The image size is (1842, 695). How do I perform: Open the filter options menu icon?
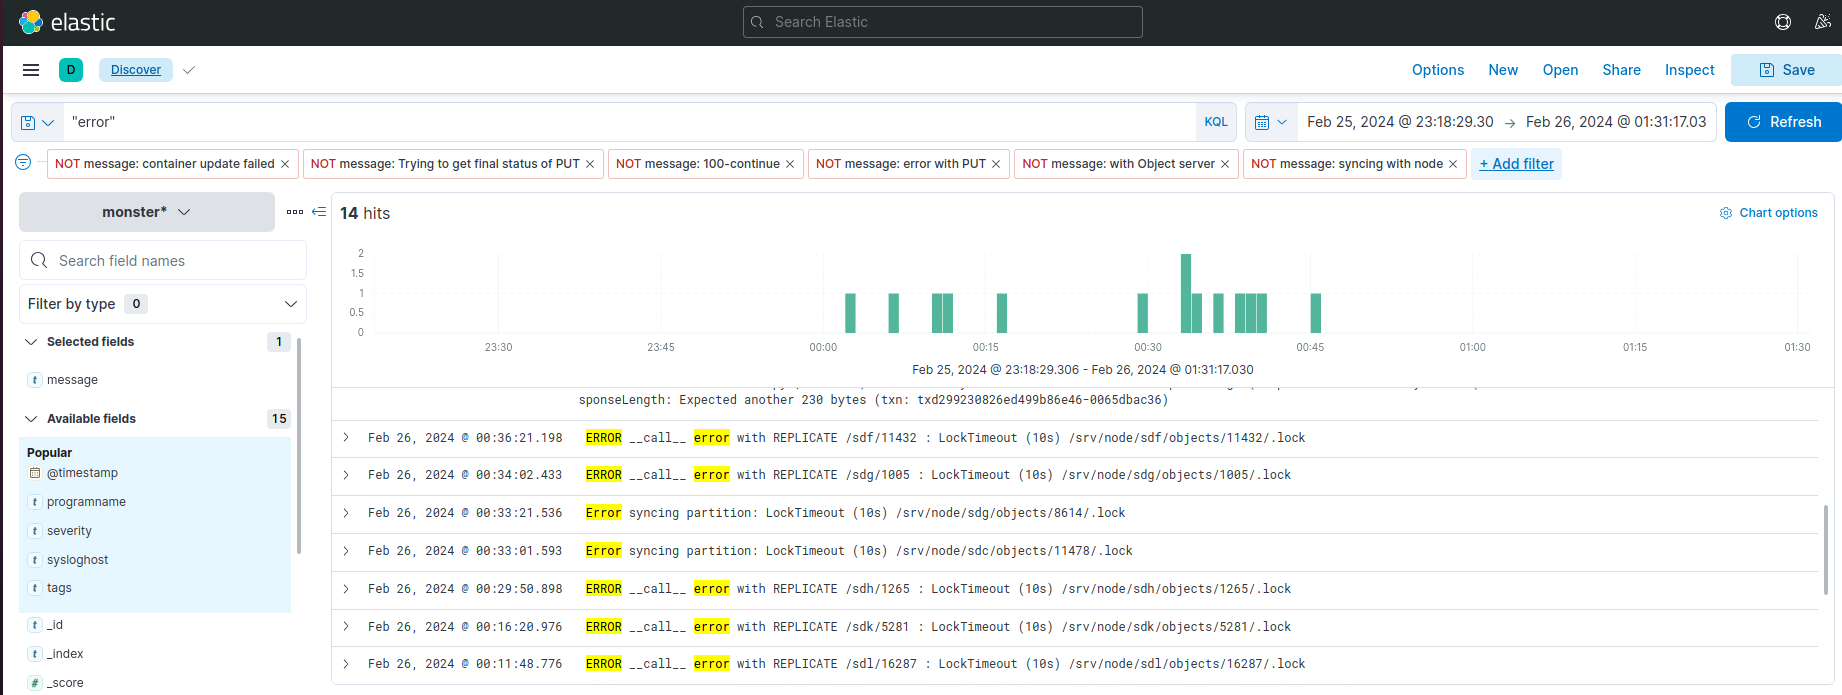pos(23,163)
